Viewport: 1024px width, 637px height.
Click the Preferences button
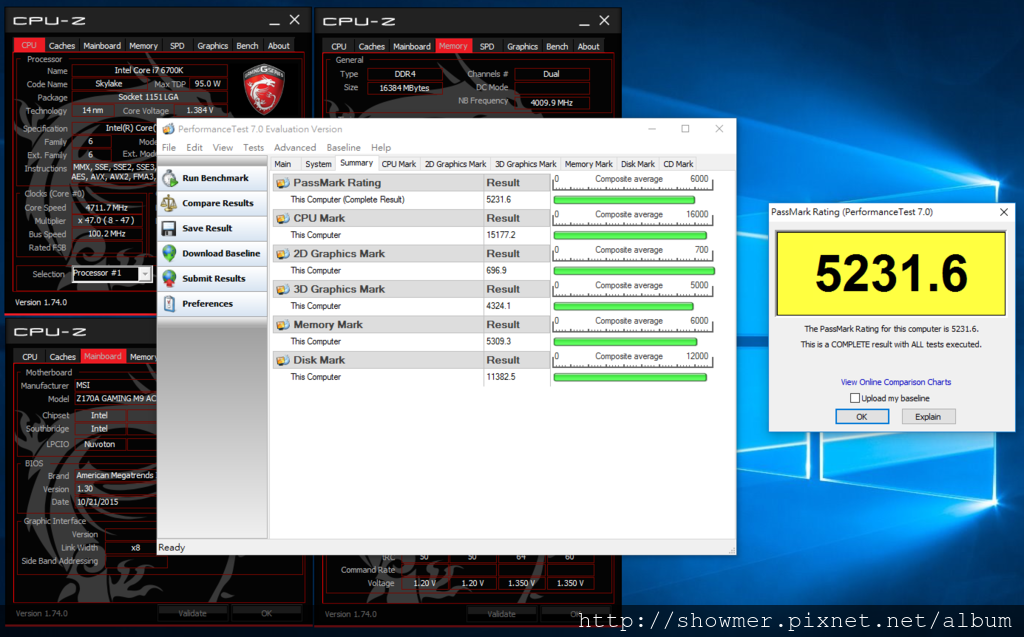coord(212,303)
